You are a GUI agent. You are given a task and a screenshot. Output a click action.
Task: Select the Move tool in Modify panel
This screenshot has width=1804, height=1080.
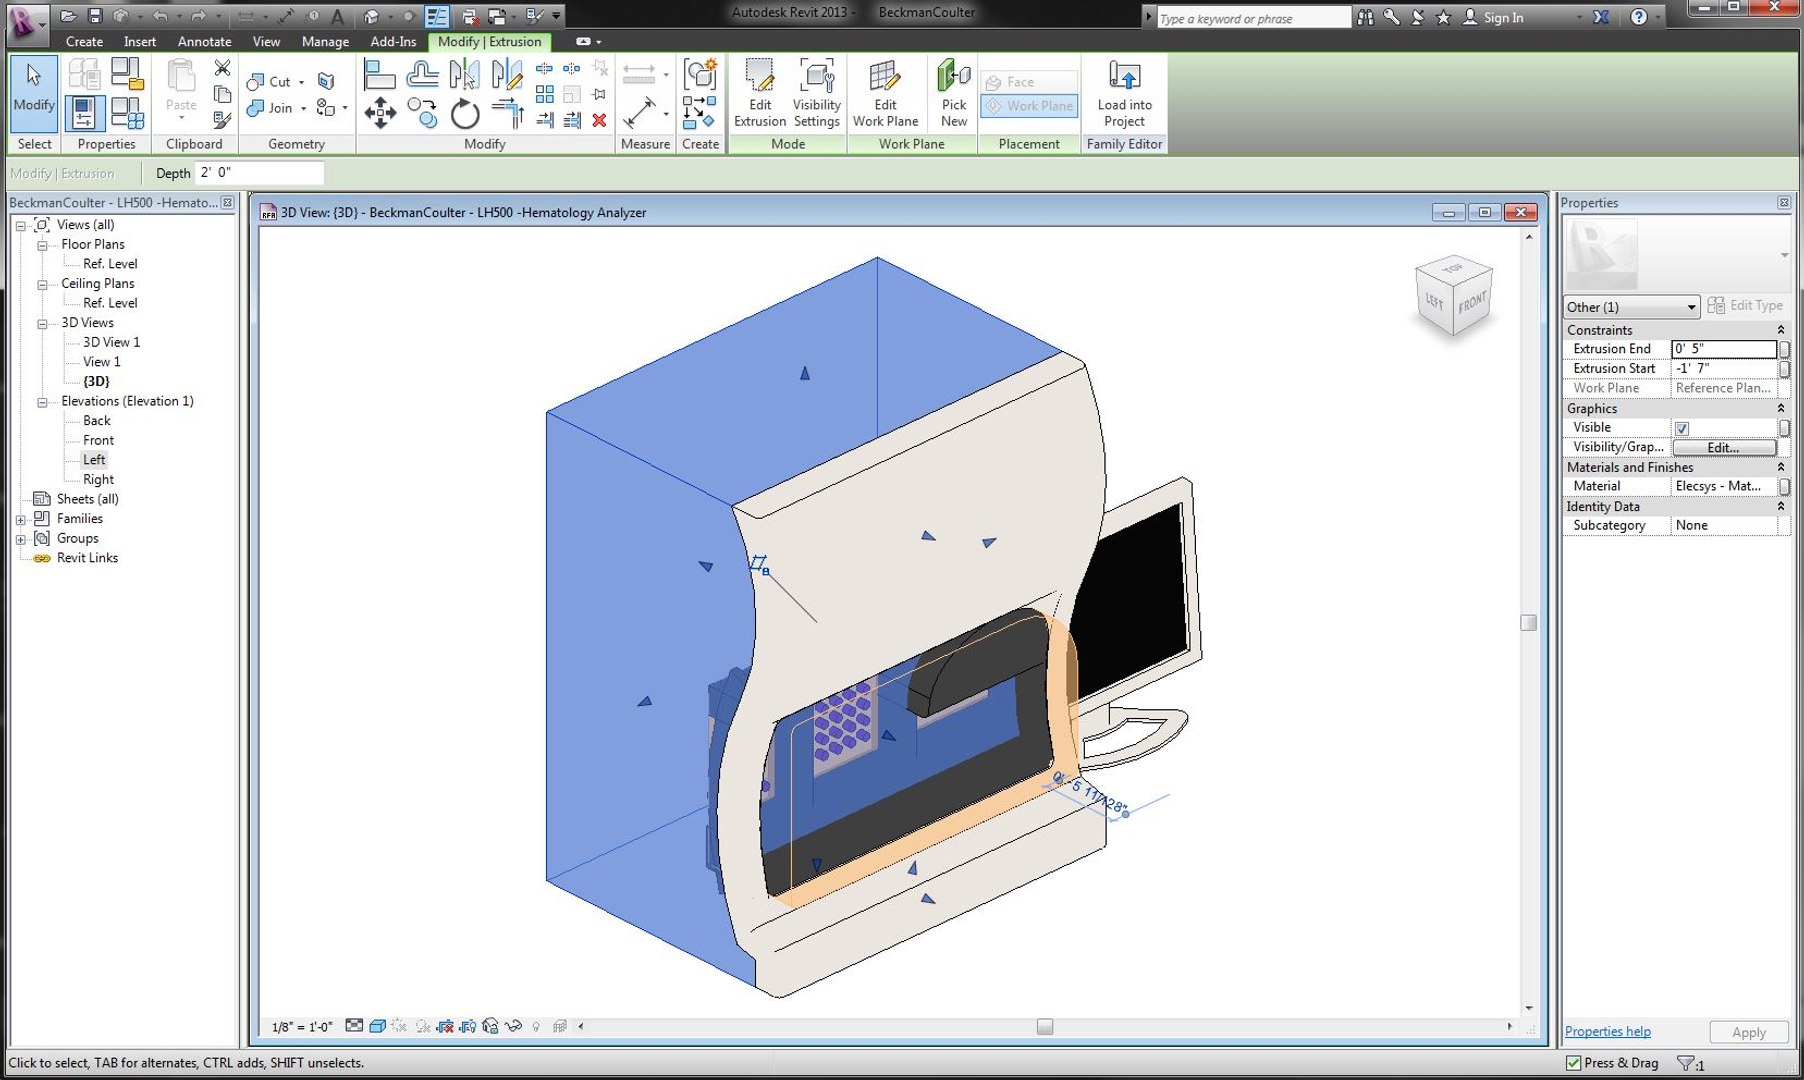click(380, 113)
